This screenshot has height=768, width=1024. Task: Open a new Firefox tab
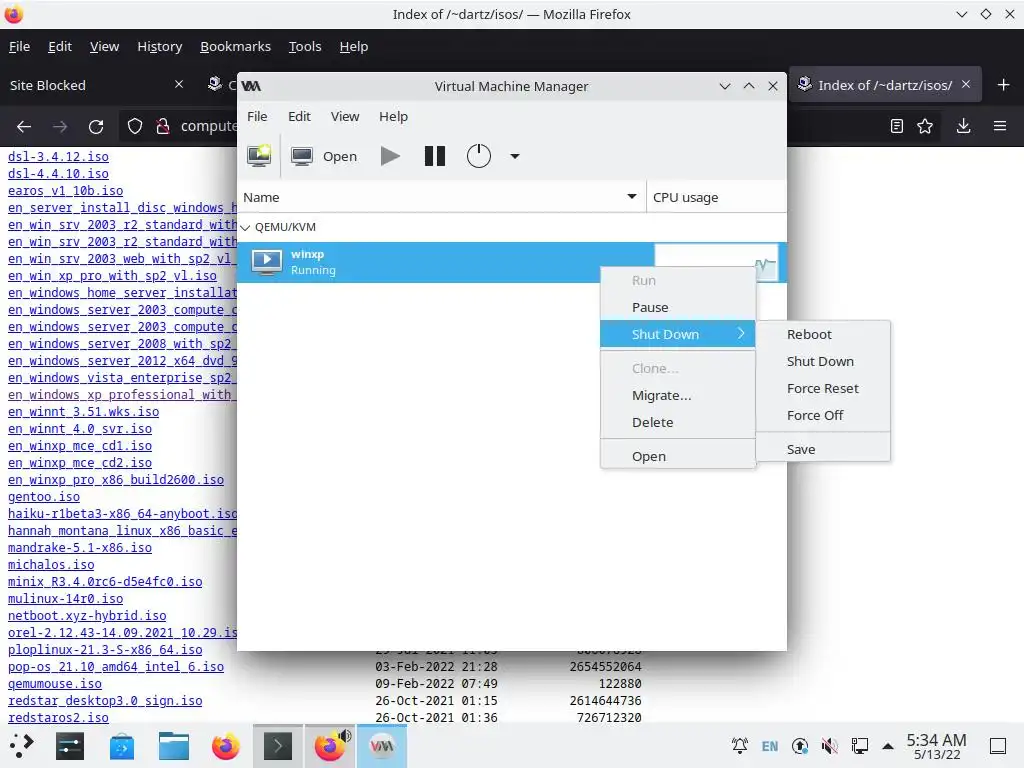tap(1004, 85)
